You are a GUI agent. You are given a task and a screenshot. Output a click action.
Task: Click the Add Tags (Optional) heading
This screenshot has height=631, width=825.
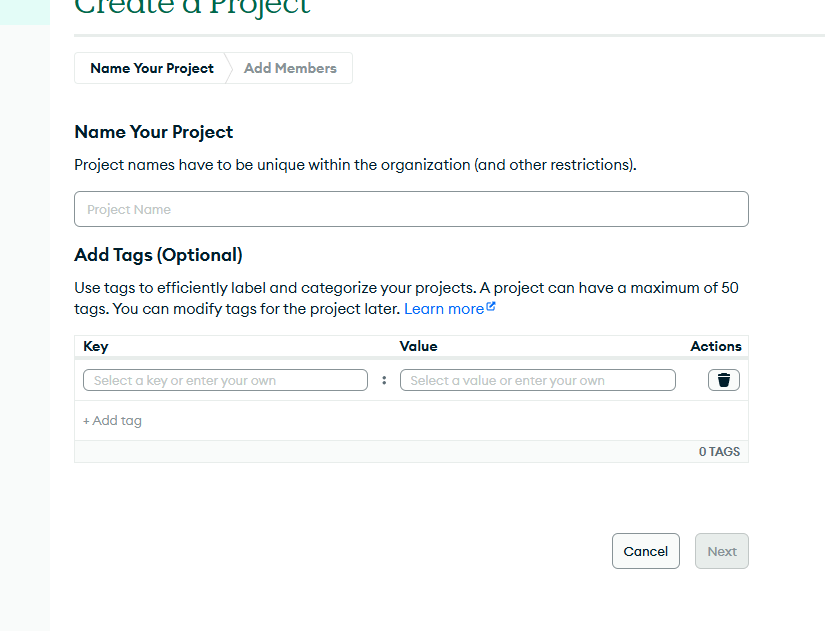pos(158,255)
